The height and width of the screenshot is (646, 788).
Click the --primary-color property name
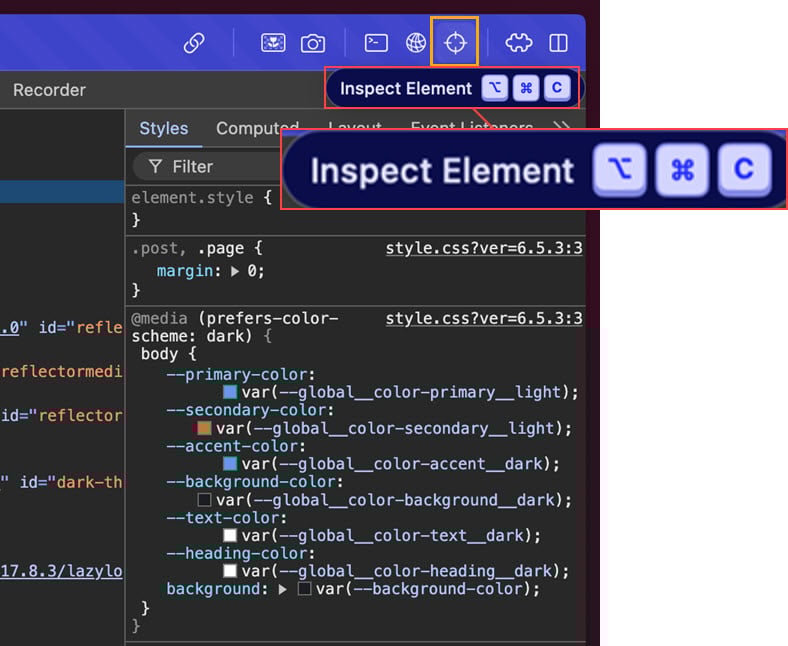point(237,375)
